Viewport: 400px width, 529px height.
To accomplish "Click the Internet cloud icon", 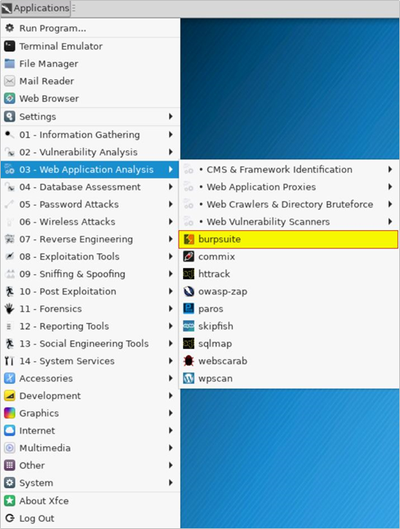I will tap(9, 431).
